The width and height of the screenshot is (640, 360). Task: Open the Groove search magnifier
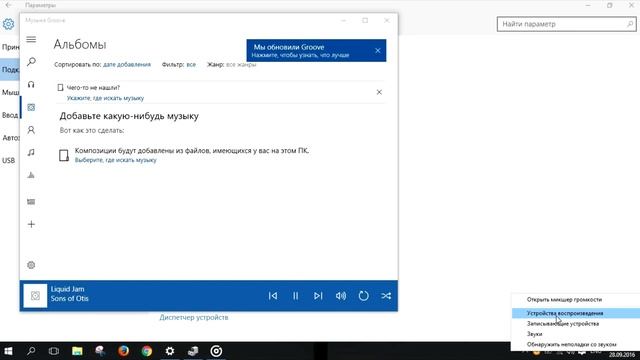[31, 62]
